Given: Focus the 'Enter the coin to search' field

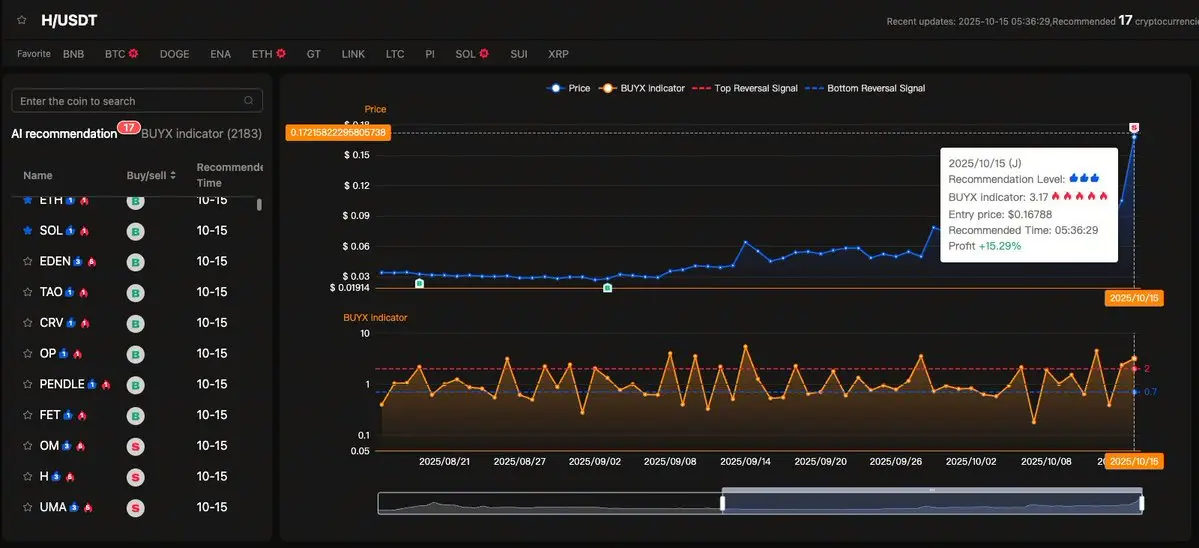Looking at the screenshot, I should coord(137,101).
